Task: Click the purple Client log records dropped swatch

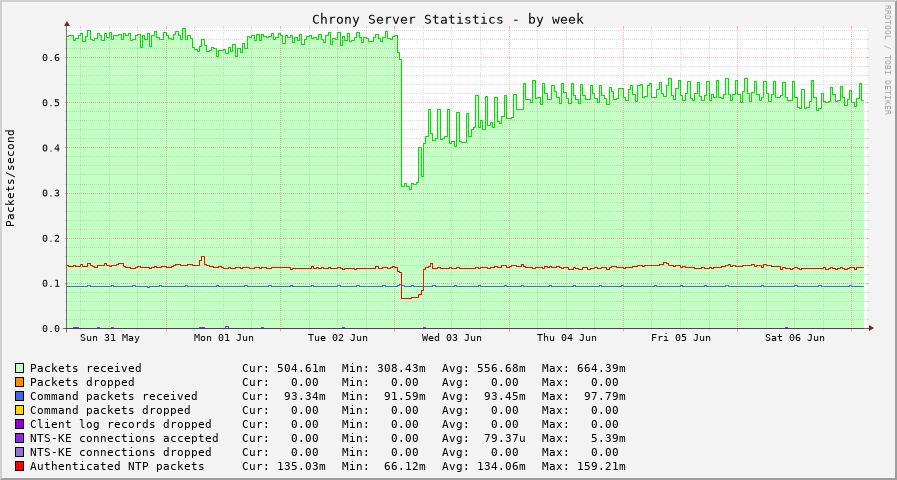Action: coord(20,424)
